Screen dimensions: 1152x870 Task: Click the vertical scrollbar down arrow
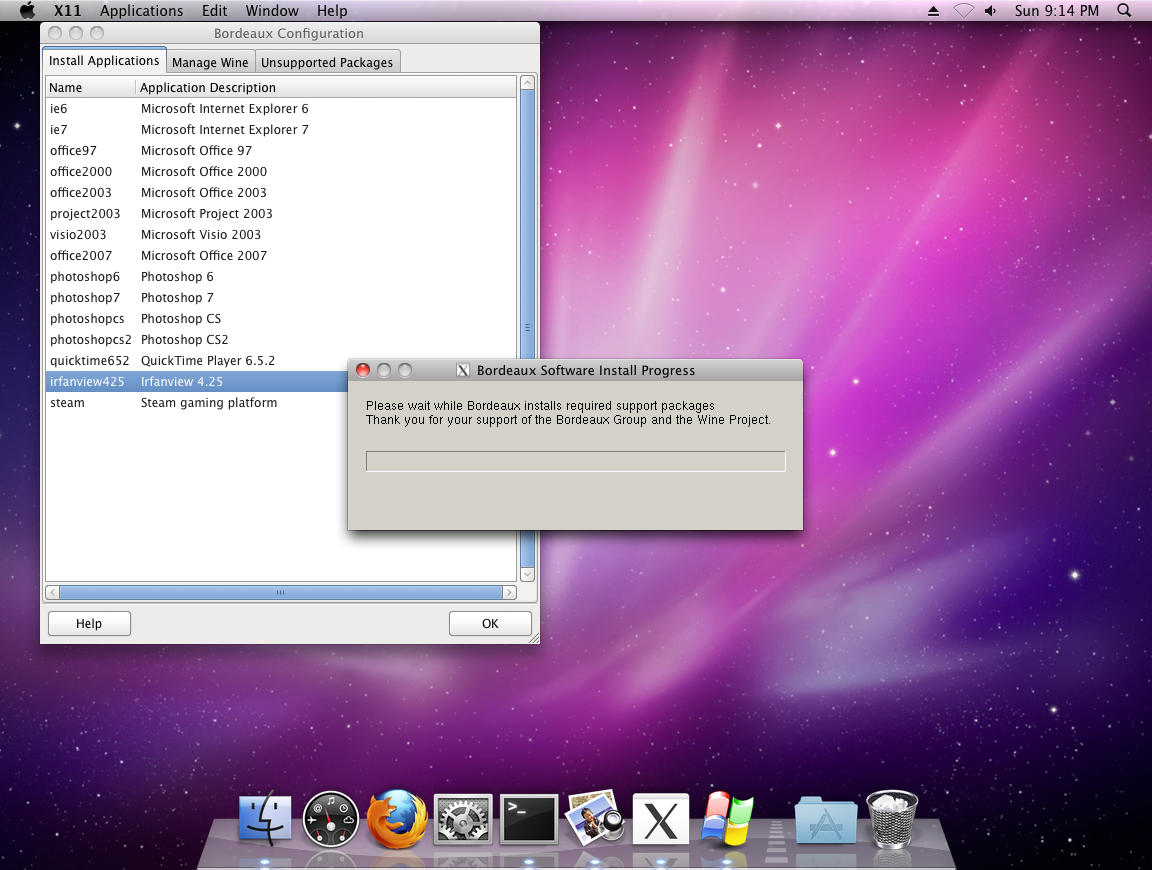527,574
